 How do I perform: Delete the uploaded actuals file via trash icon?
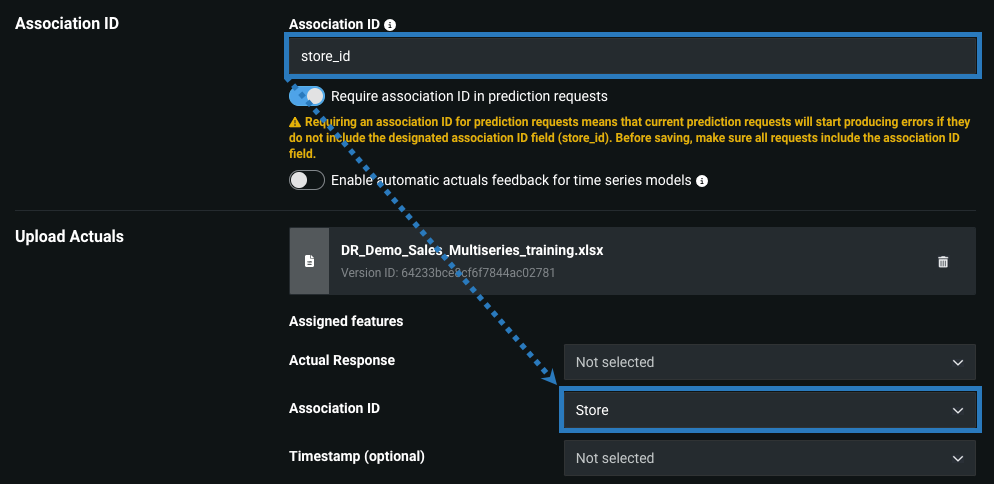[x=942, y=261]
